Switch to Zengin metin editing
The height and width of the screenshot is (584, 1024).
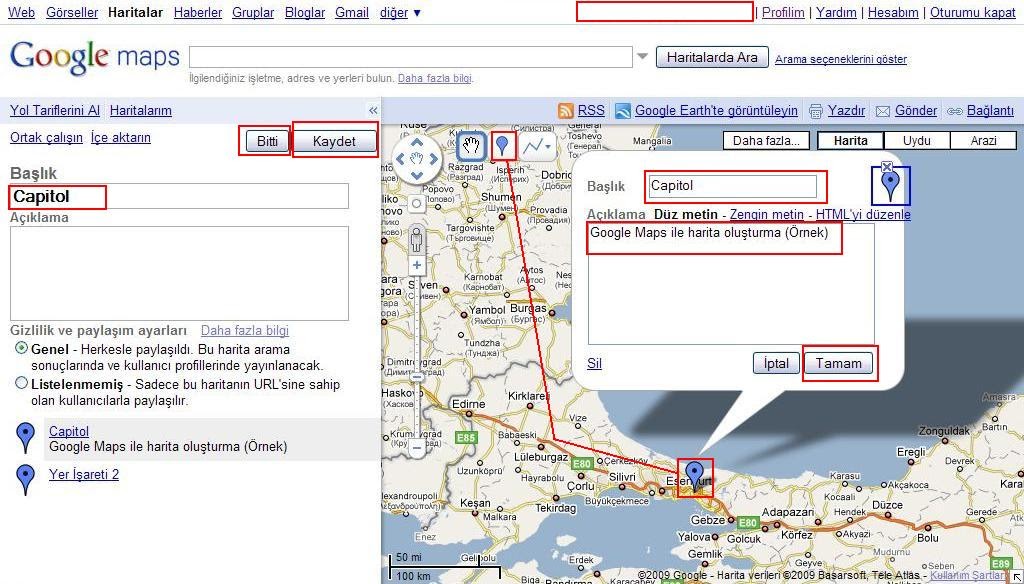click(767, 214)
